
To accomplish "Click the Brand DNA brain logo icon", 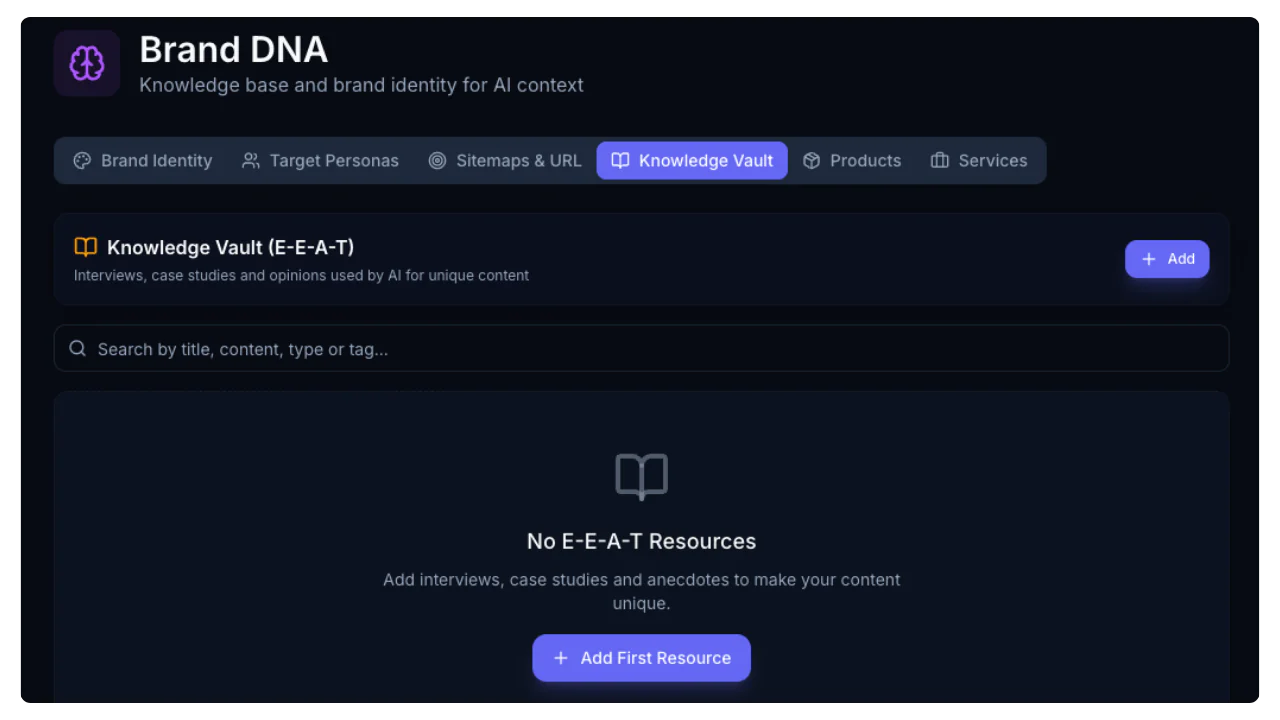I will pyautogui.click(x=87, y=63).
